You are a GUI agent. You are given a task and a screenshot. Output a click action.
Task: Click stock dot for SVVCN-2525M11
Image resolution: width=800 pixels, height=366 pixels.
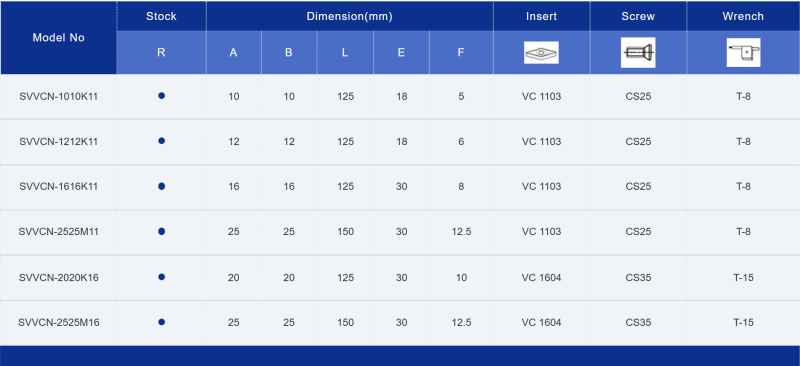tap(161, 231)
